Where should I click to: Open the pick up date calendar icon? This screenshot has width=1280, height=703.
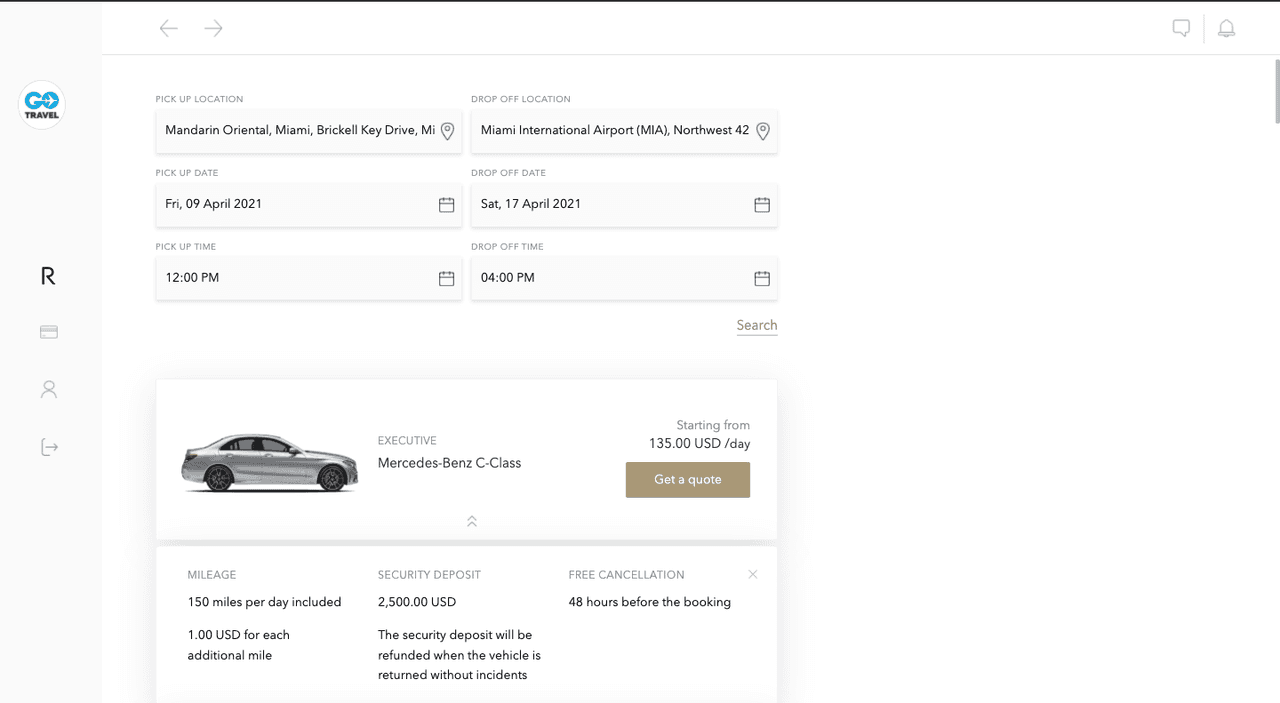click(x=447, y=205)
